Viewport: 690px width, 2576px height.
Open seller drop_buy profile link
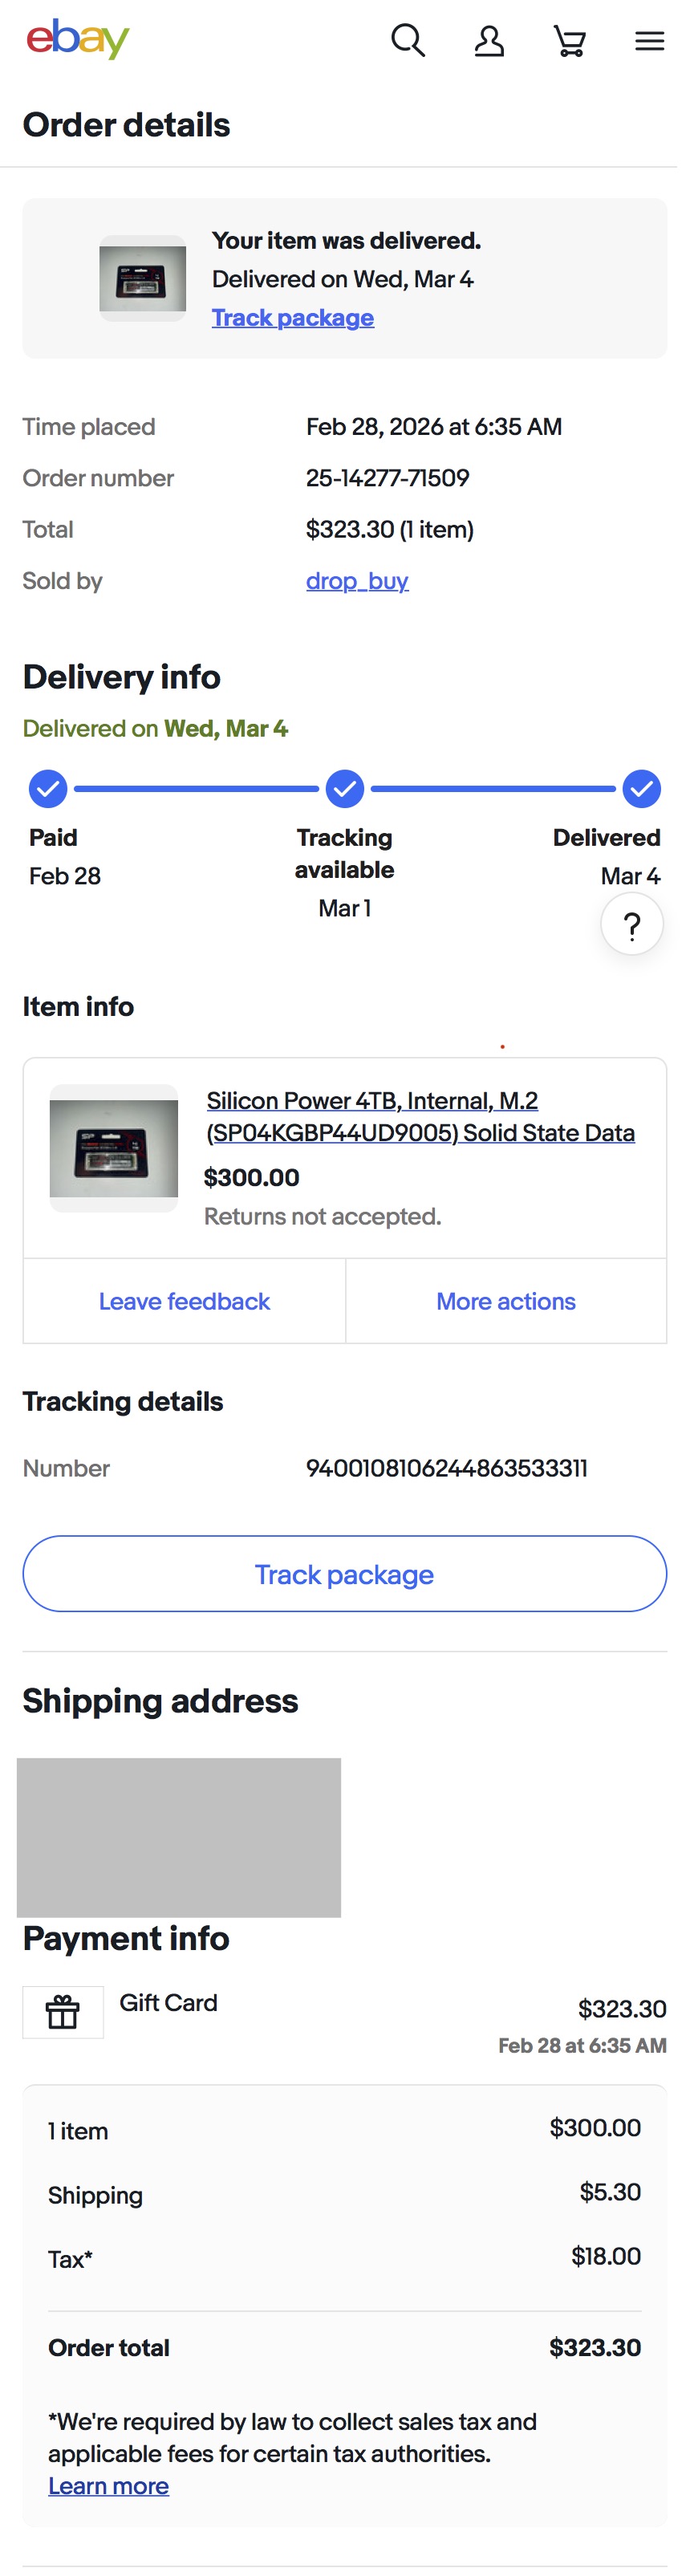click(357, 581)
